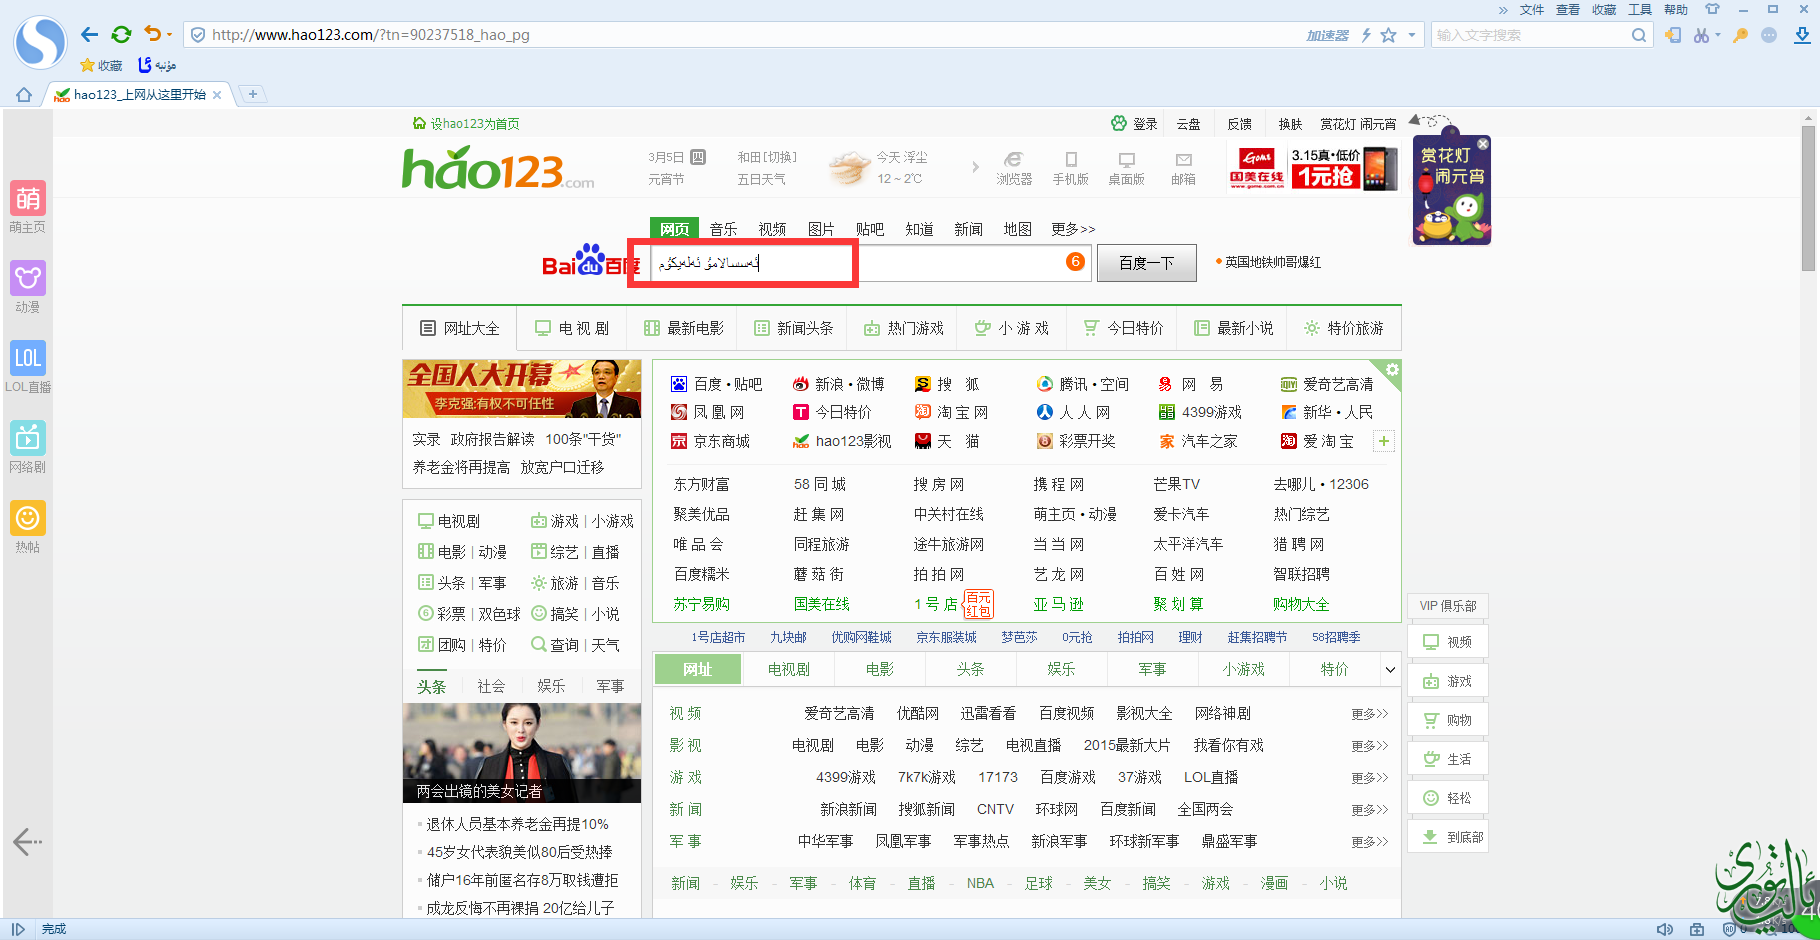1820x940 pixels.
Task: Open 更多>> in the 视频 row
Action: coord(1369,714)
